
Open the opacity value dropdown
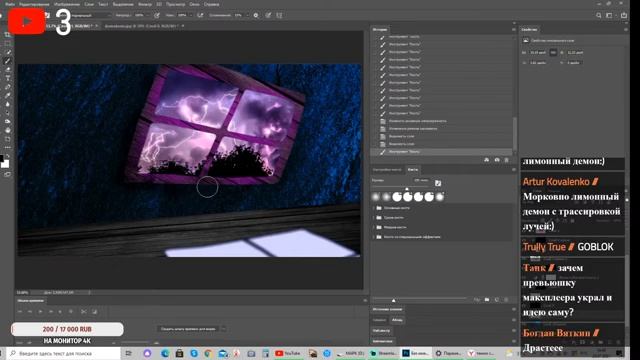pyautogui.click(x=149, y=16)
